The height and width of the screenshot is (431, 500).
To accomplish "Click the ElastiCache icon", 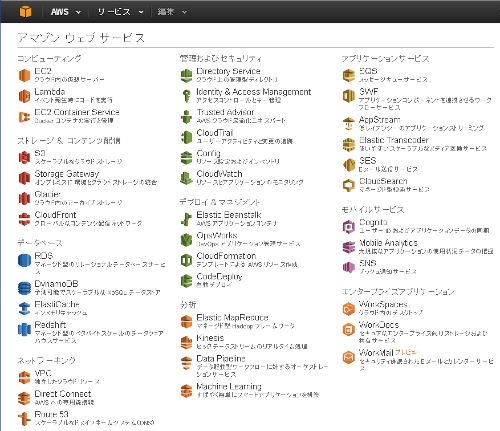I will pyautogui.click(x=24, y=308).
